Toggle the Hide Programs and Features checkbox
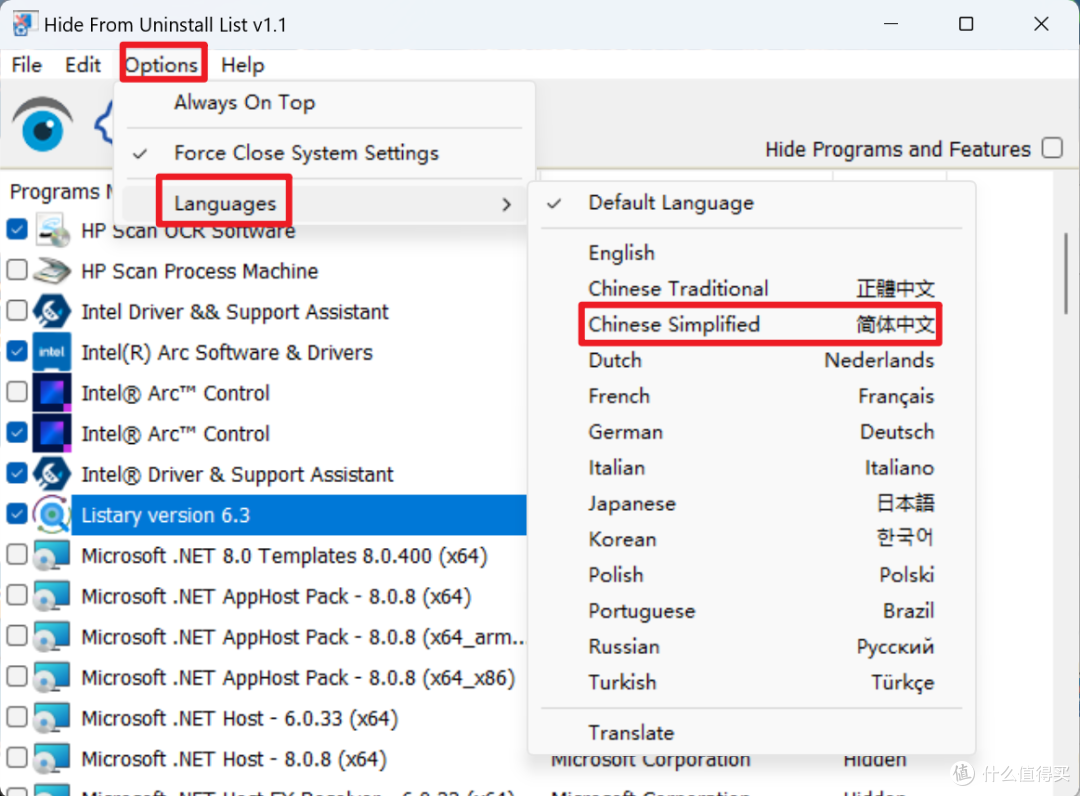 [x=1052, y=148]
